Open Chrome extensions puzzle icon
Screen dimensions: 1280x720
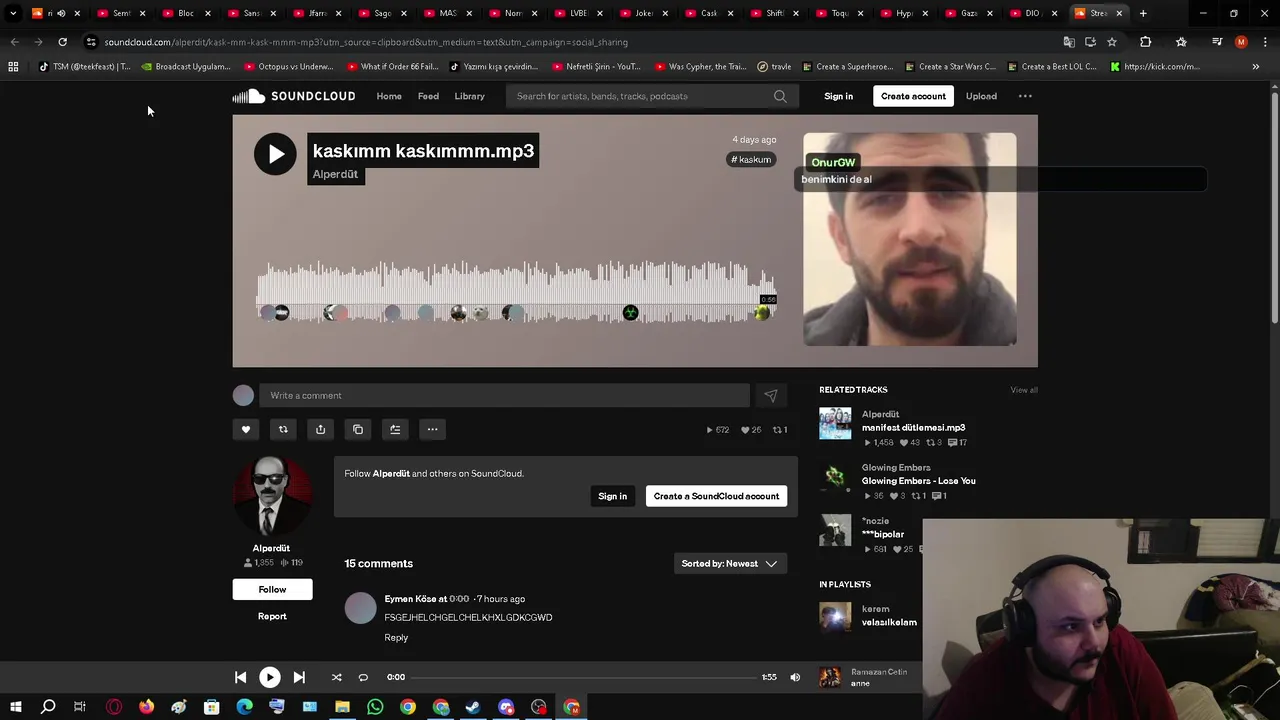point(1146,42)
